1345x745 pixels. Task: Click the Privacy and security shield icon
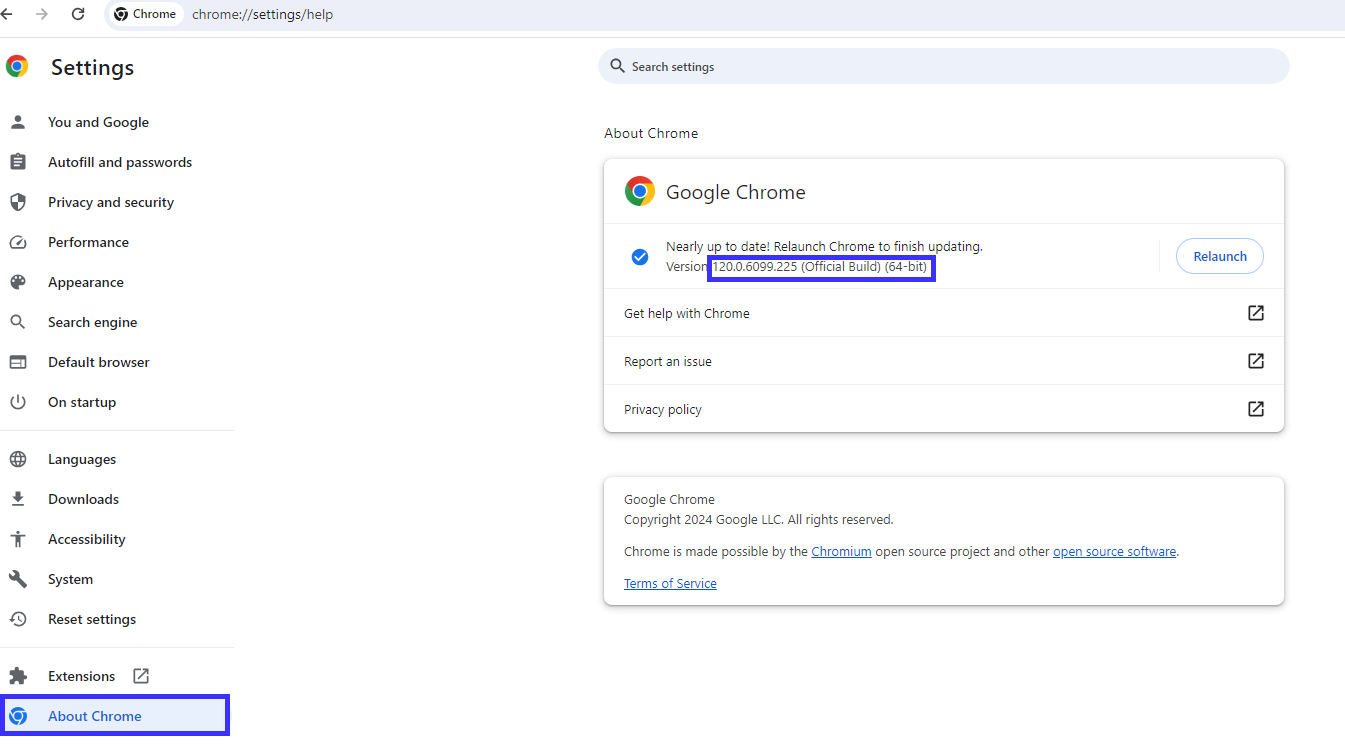coord(17,202)
